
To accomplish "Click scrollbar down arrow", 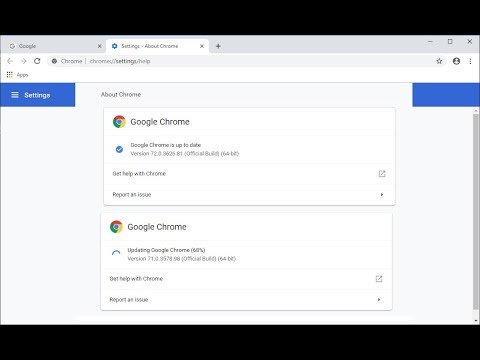I will pyautogui.click(x=476, y=321).
